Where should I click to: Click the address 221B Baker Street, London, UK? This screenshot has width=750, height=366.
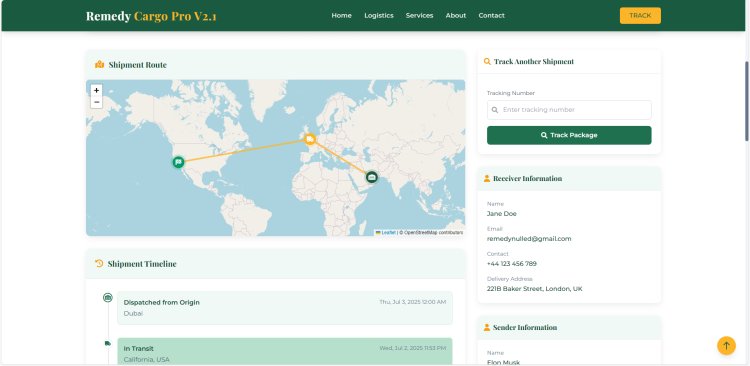535,288
